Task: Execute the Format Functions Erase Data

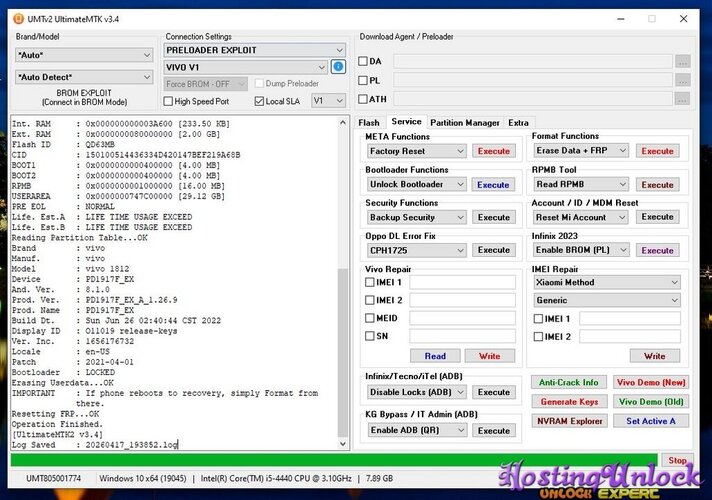Action: 658,151
